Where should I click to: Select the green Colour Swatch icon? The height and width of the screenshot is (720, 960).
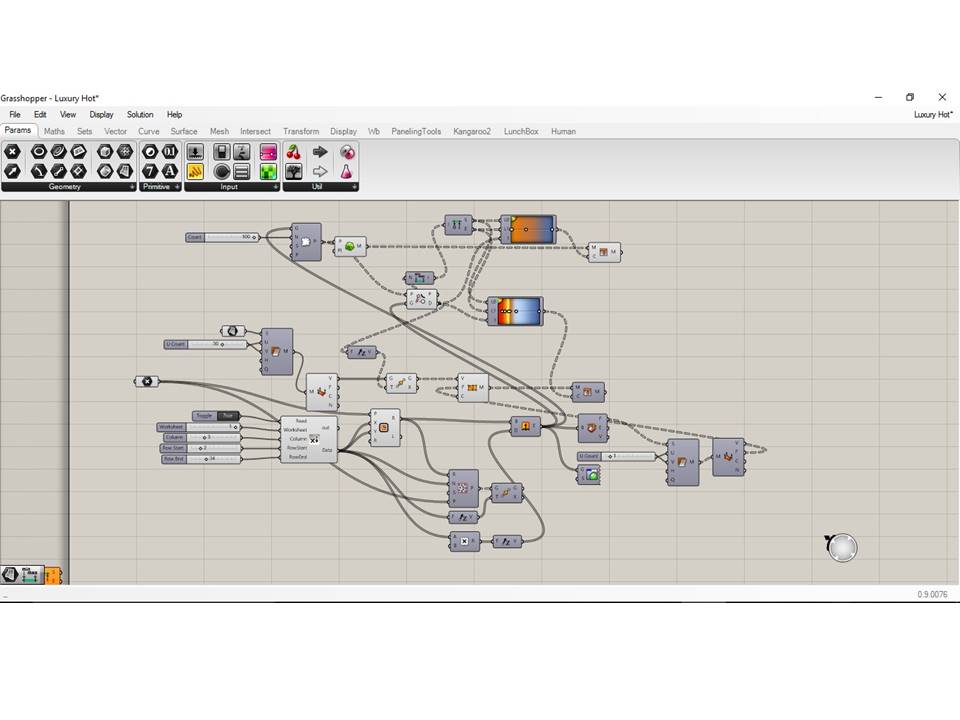[x=267, y=172]
